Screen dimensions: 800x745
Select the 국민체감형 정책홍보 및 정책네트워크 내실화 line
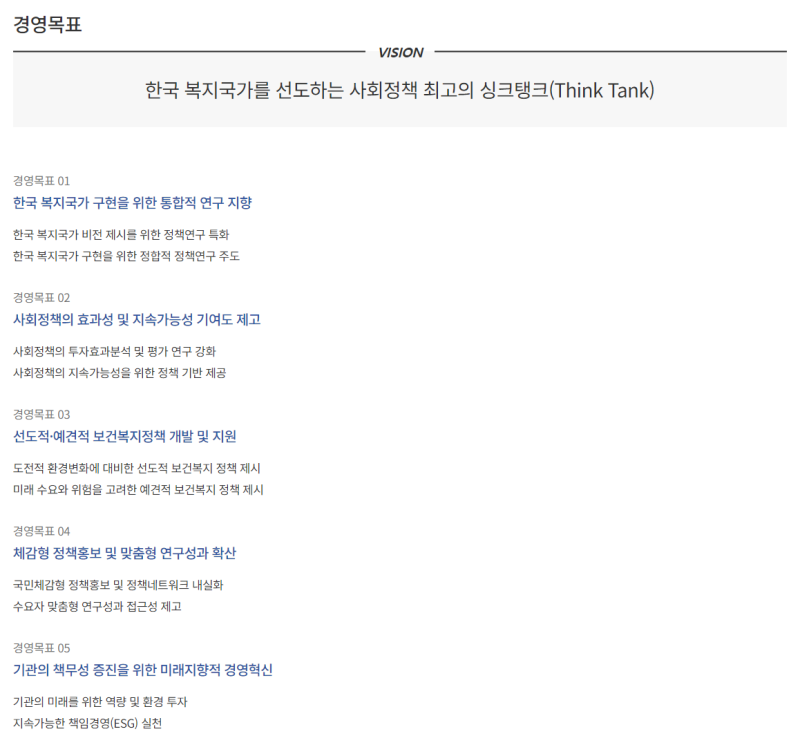click(118, 584)
